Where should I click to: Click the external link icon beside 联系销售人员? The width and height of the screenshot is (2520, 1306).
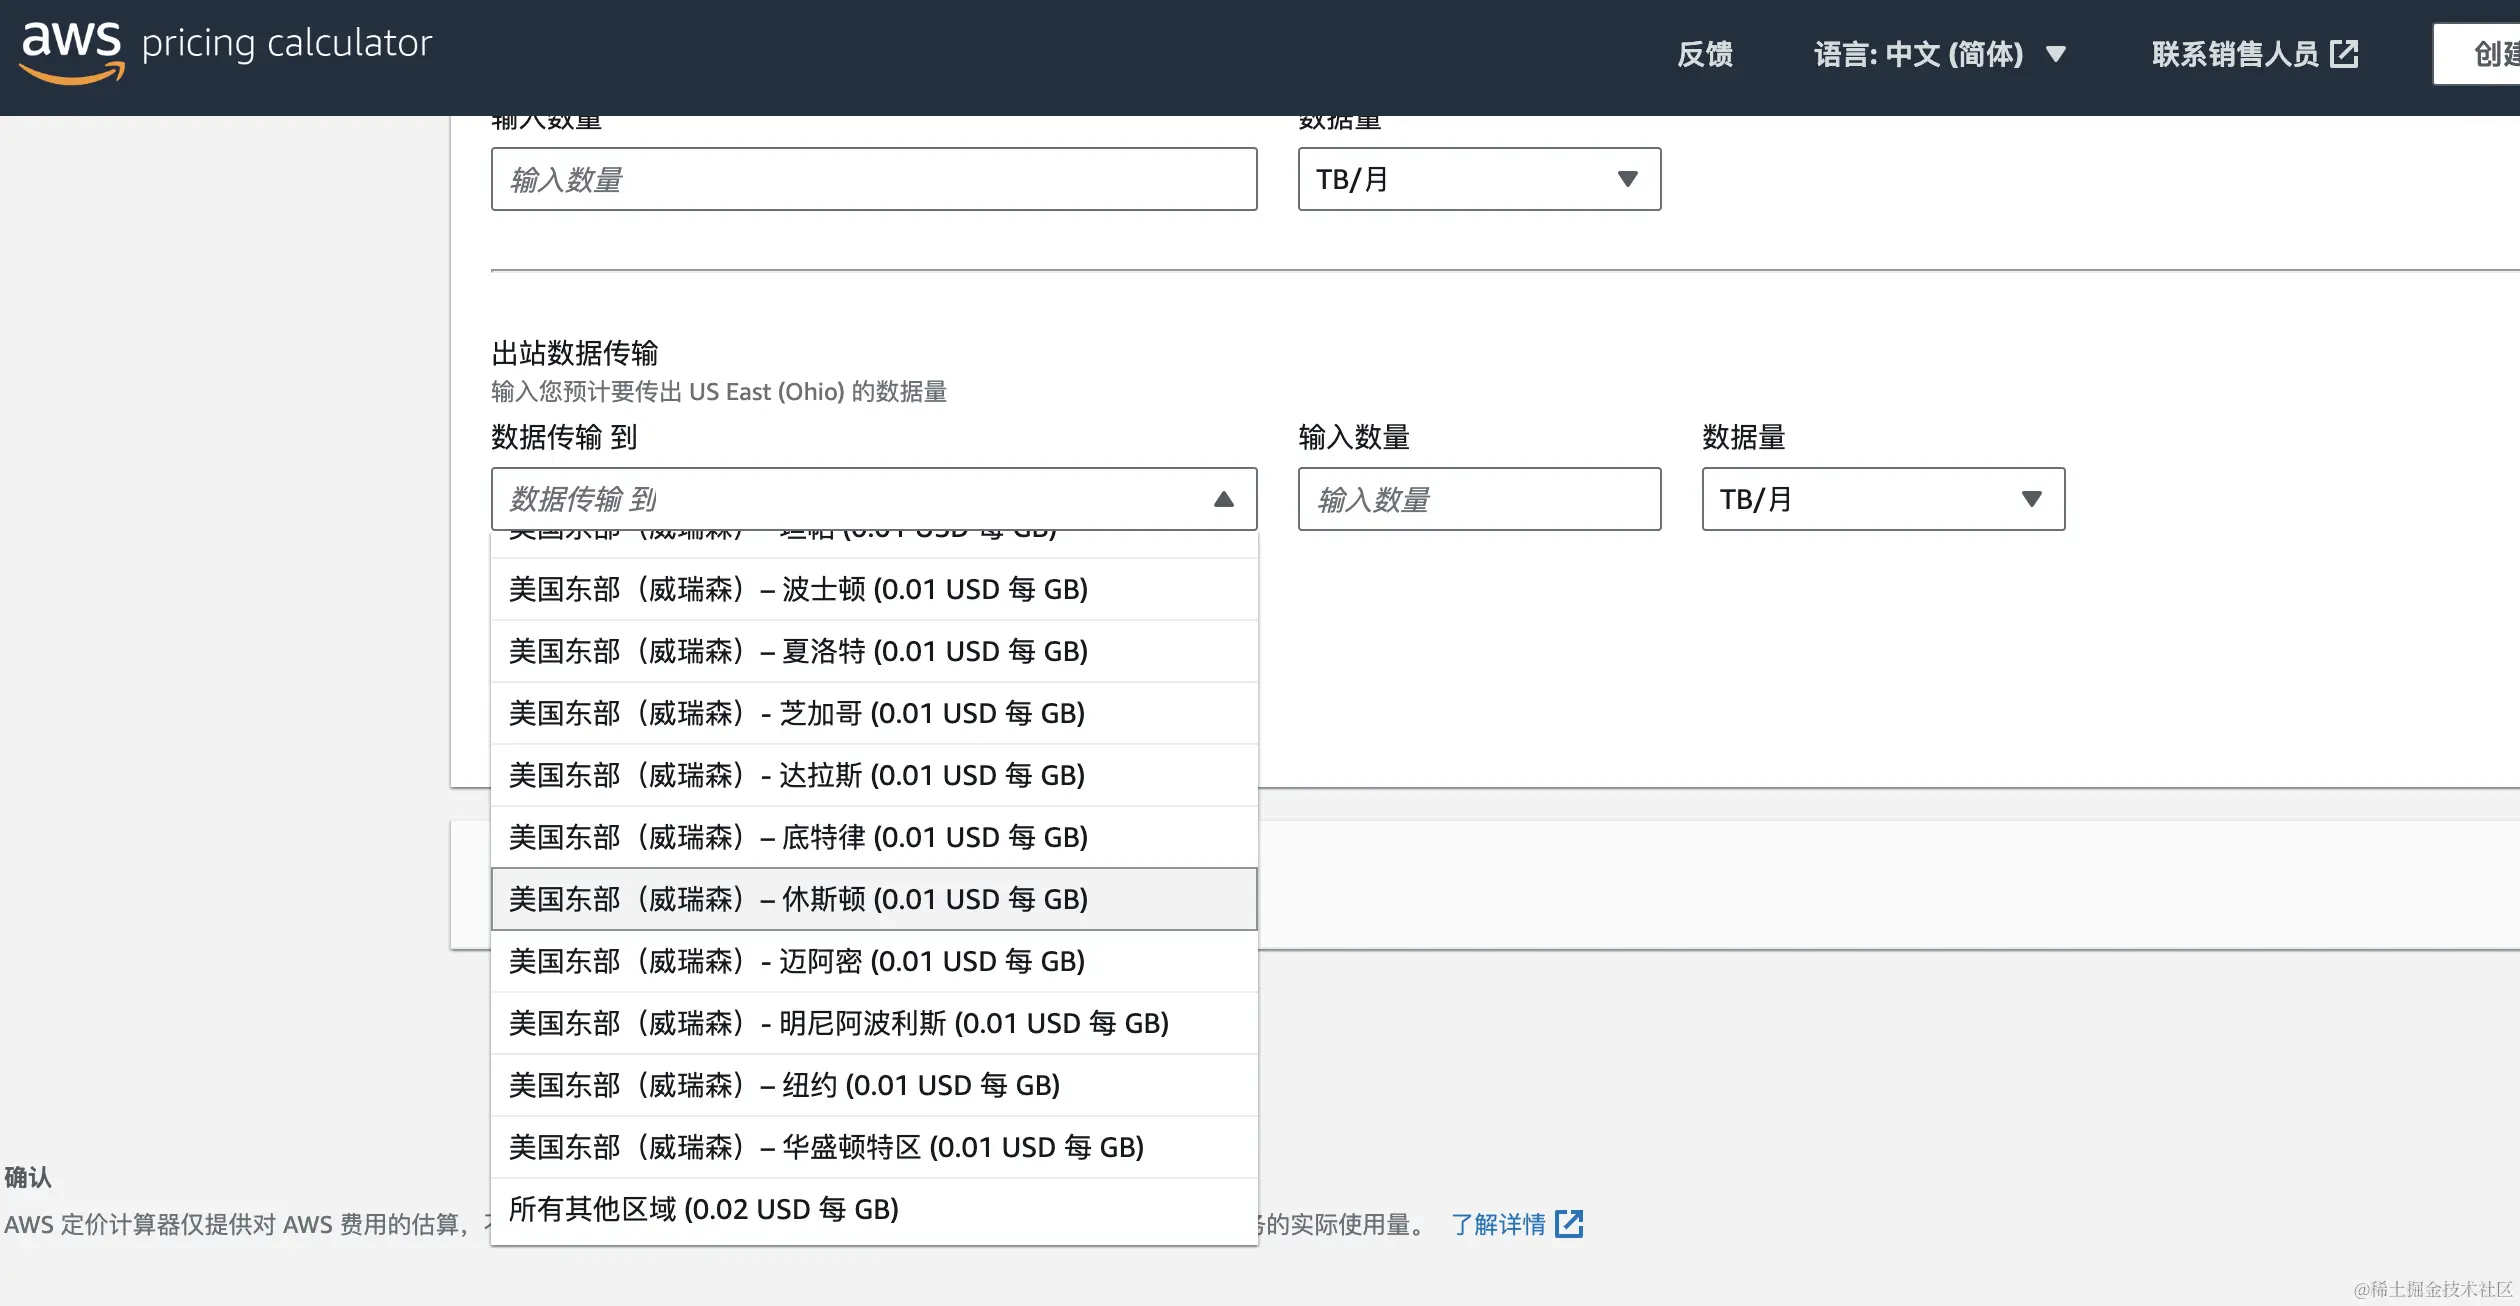2344,54
